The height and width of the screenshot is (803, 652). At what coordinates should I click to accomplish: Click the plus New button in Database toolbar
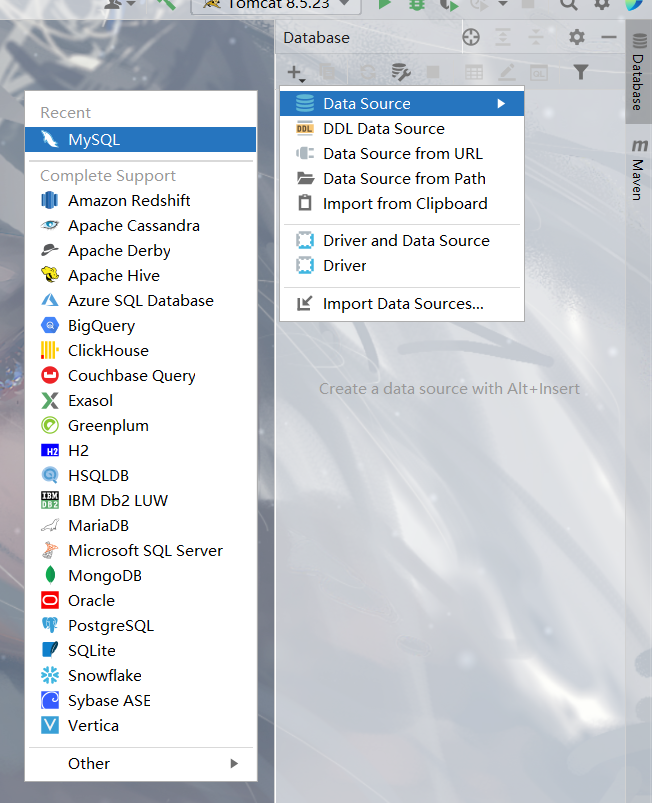coord(296,73)
